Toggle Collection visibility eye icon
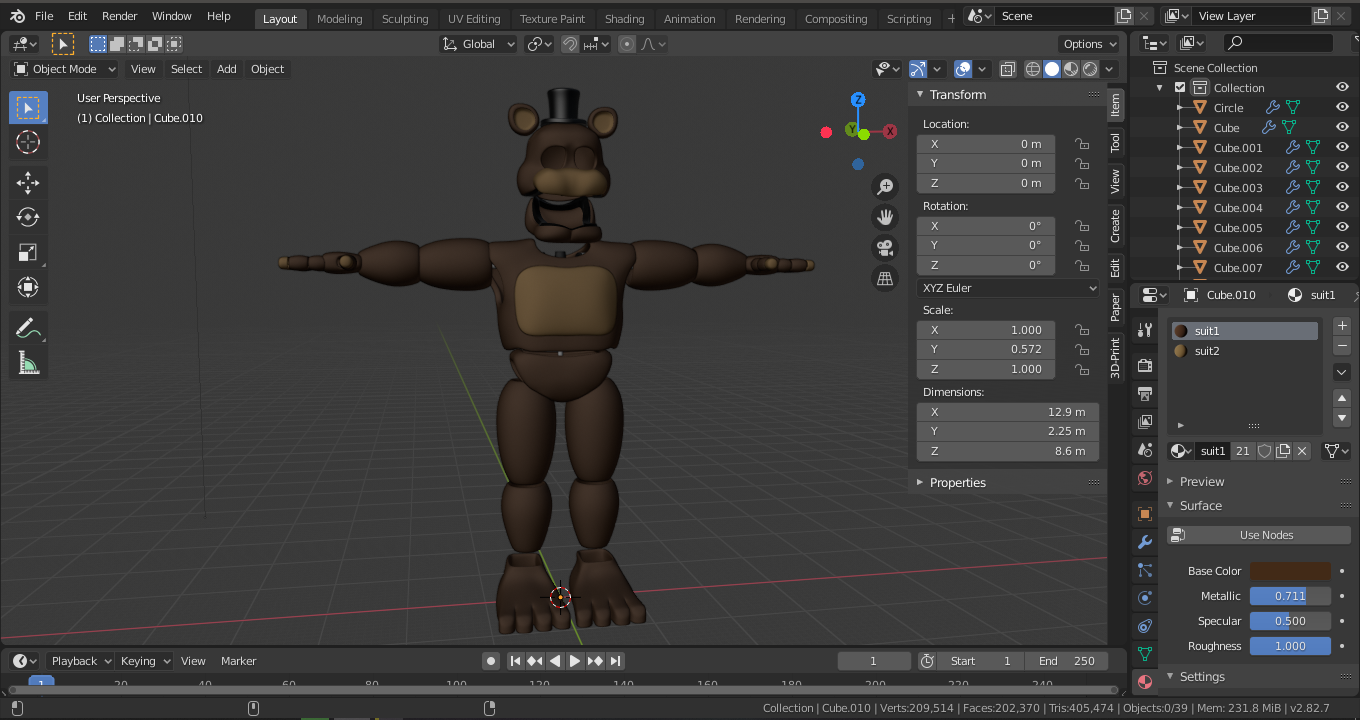 (1343, 87)
